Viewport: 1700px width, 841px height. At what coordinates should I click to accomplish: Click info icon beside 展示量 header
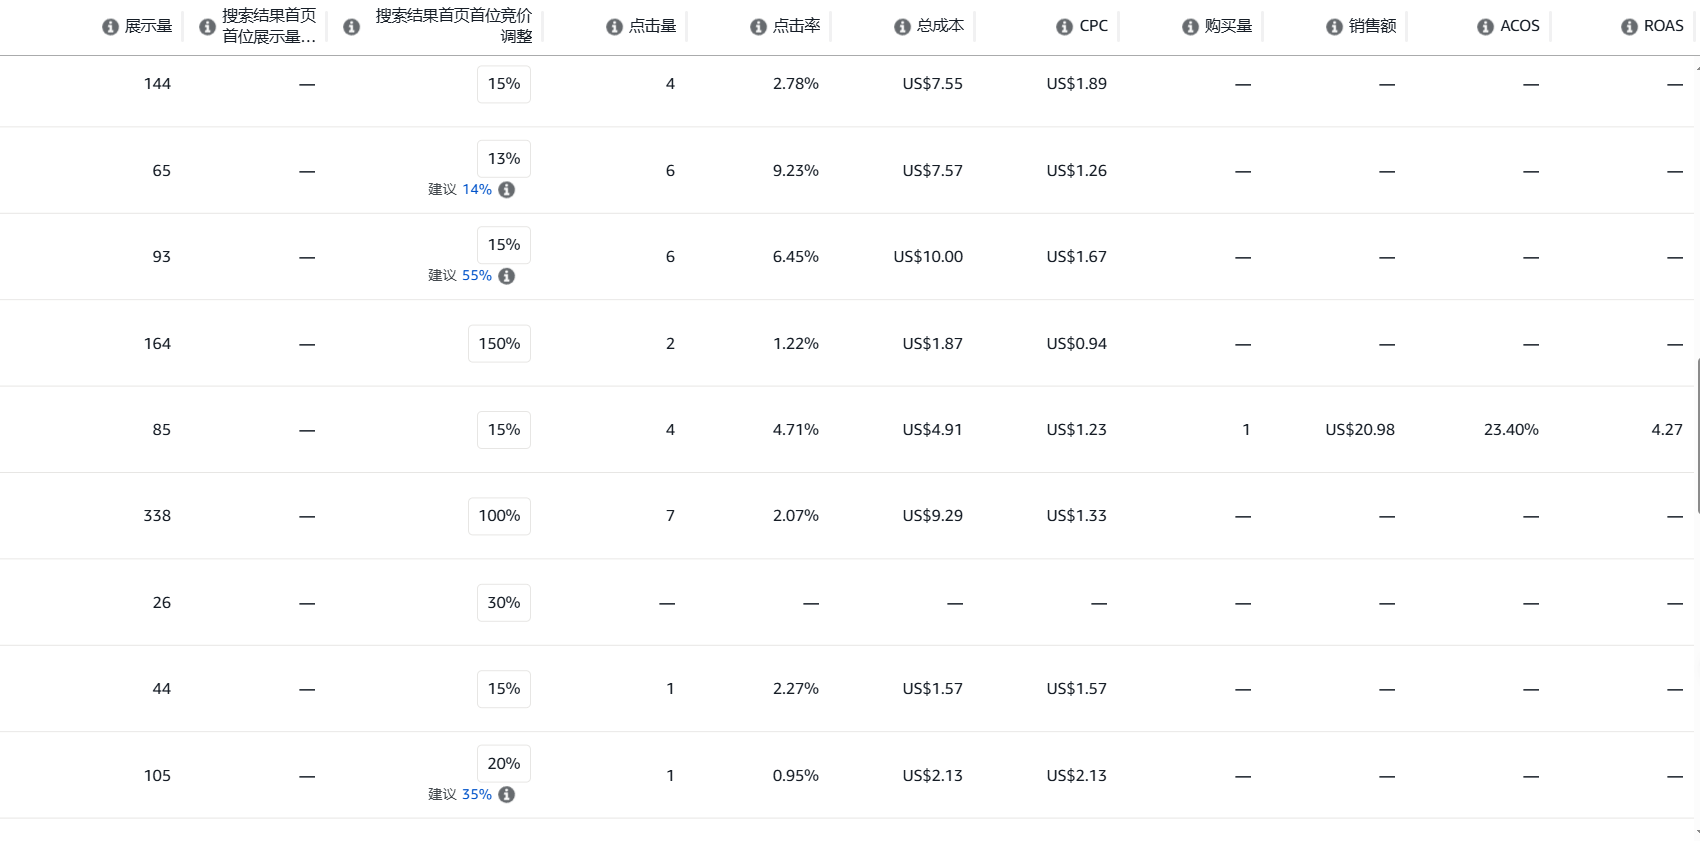(x=110, y=27)
